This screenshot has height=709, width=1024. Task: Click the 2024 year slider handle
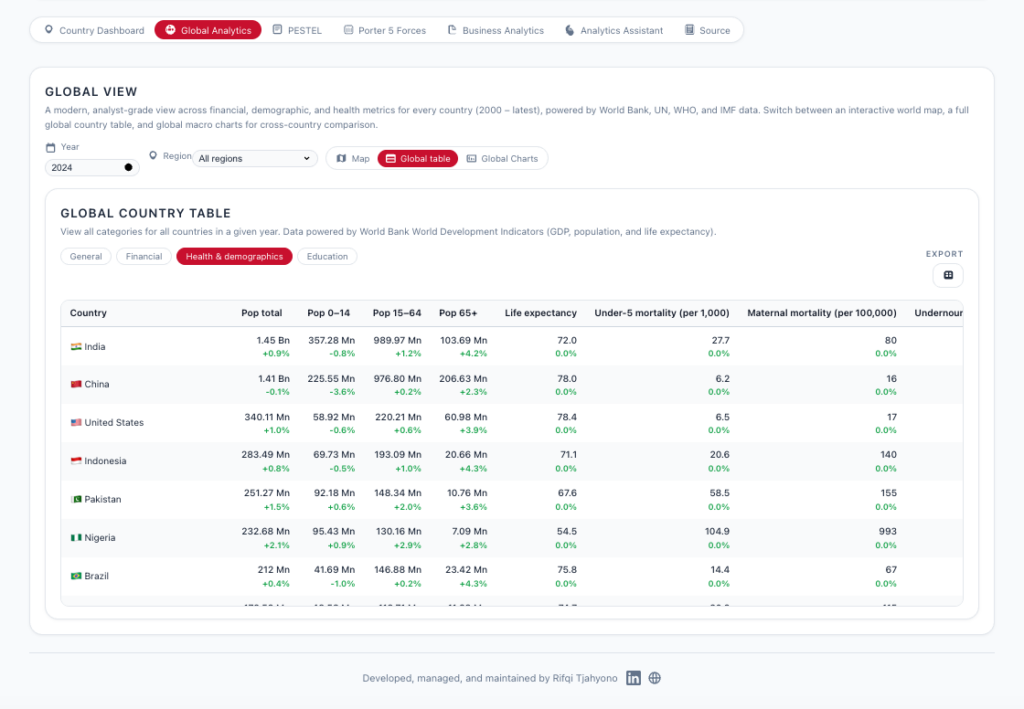(128, 168)
